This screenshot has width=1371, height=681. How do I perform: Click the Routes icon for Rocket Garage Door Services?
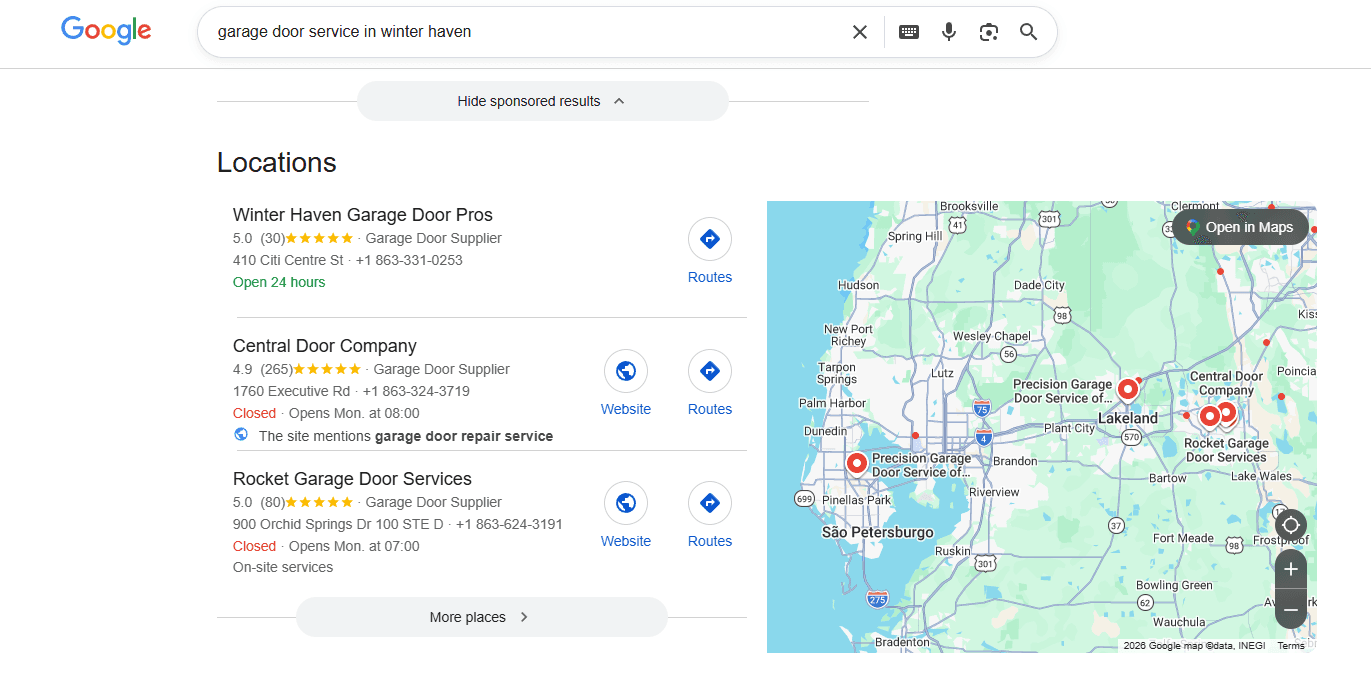pyautogui.click(x=710, y=502)
